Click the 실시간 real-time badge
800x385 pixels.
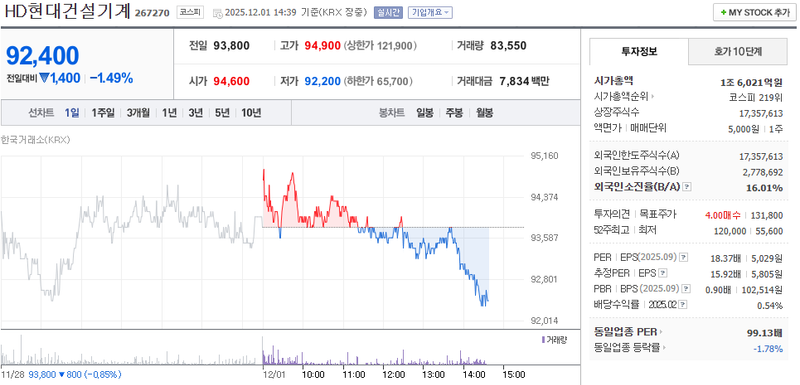(x=388, y=13)
